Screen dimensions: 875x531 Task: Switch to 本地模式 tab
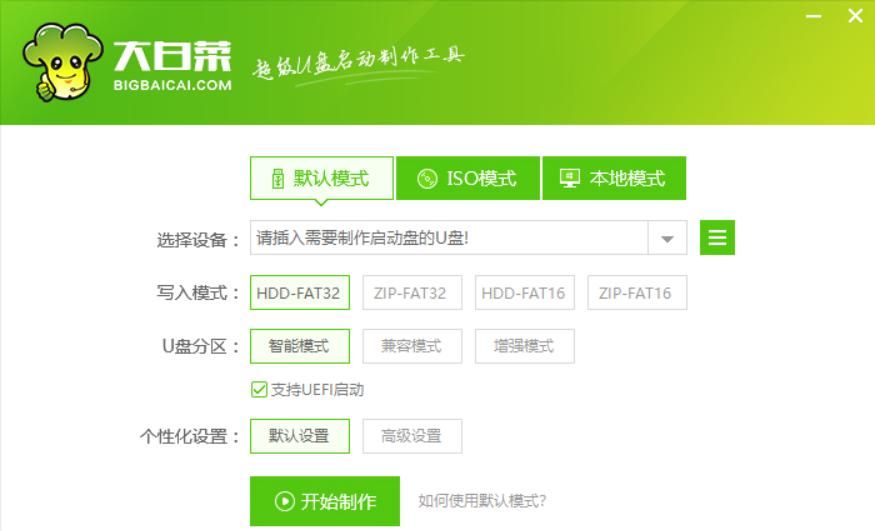[614, 178]
